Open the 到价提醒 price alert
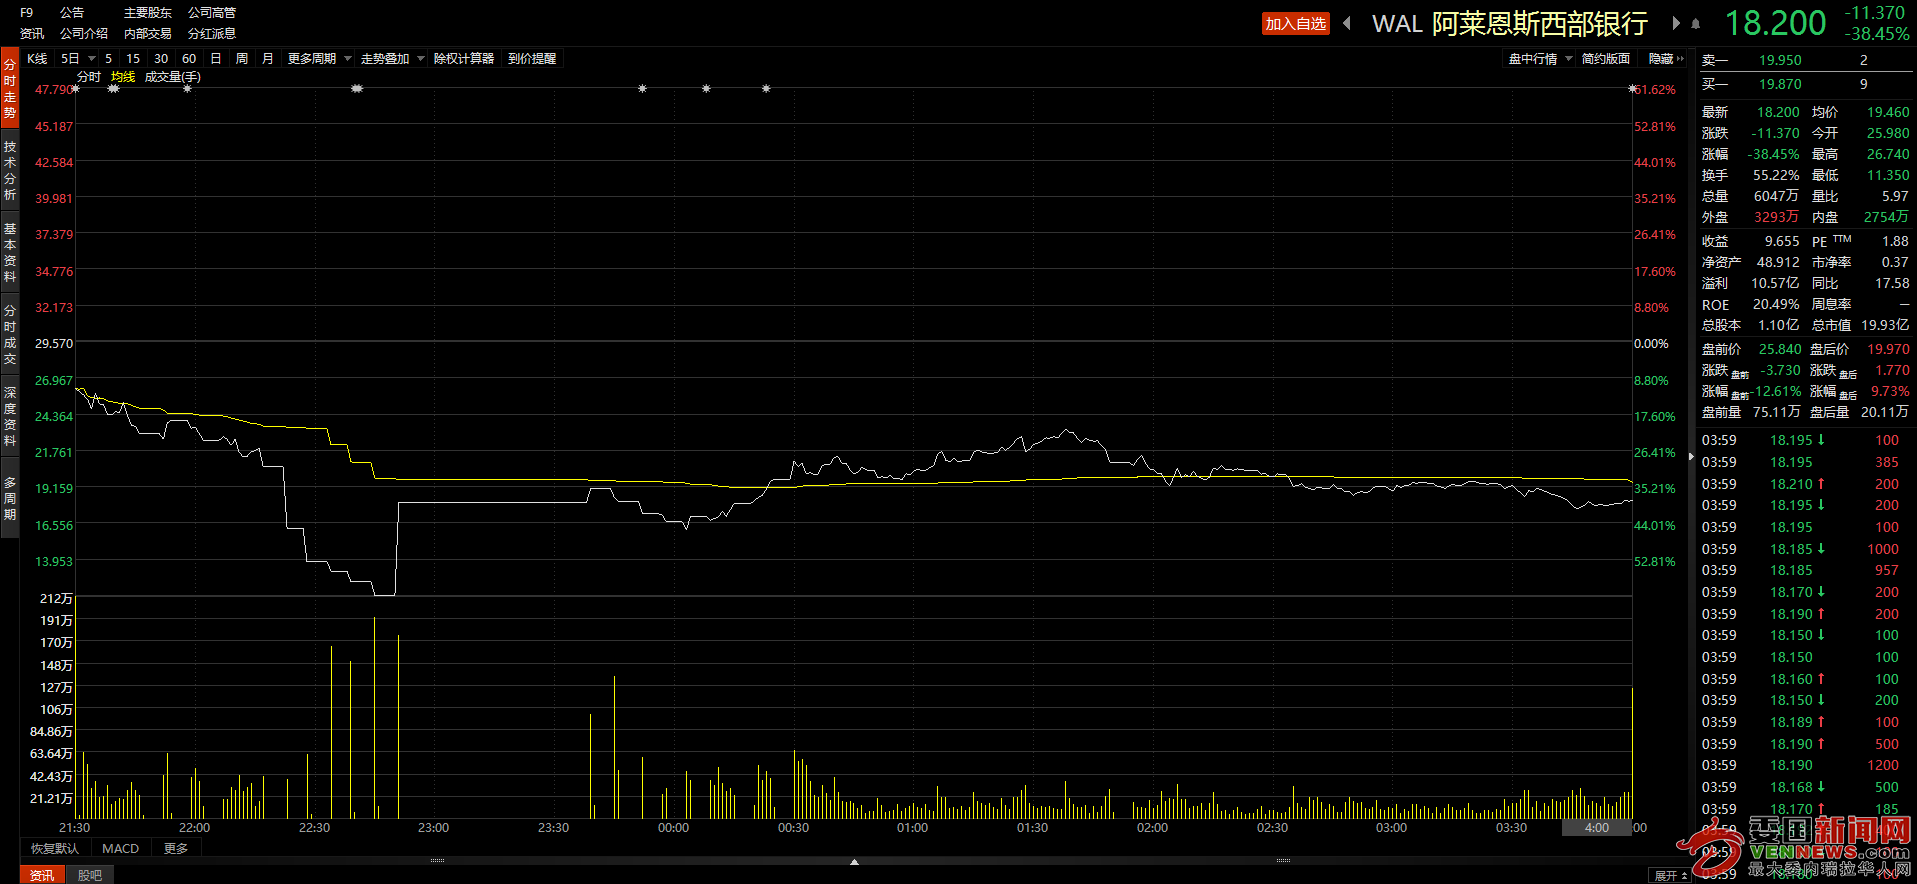Viewport: 1917px width, 884px height. tap(532, 59)
